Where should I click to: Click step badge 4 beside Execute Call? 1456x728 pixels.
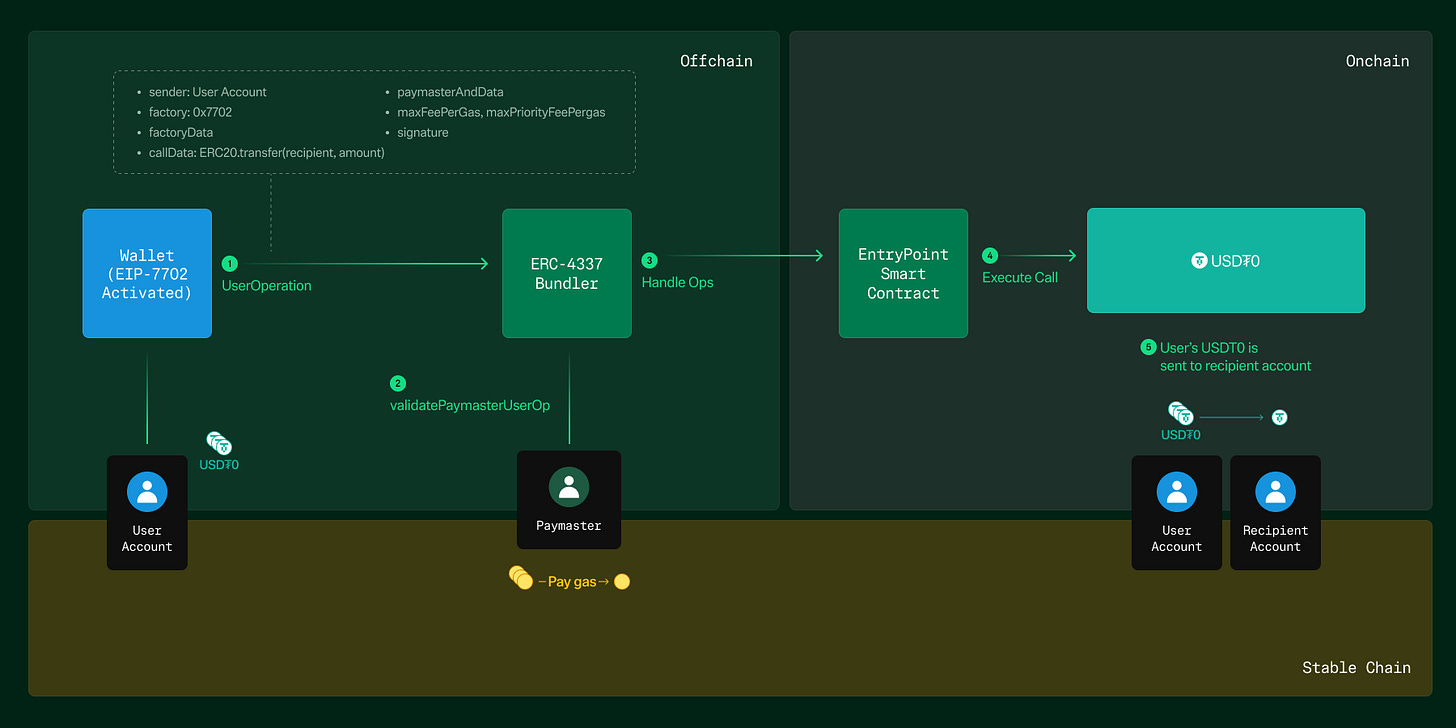990,255
